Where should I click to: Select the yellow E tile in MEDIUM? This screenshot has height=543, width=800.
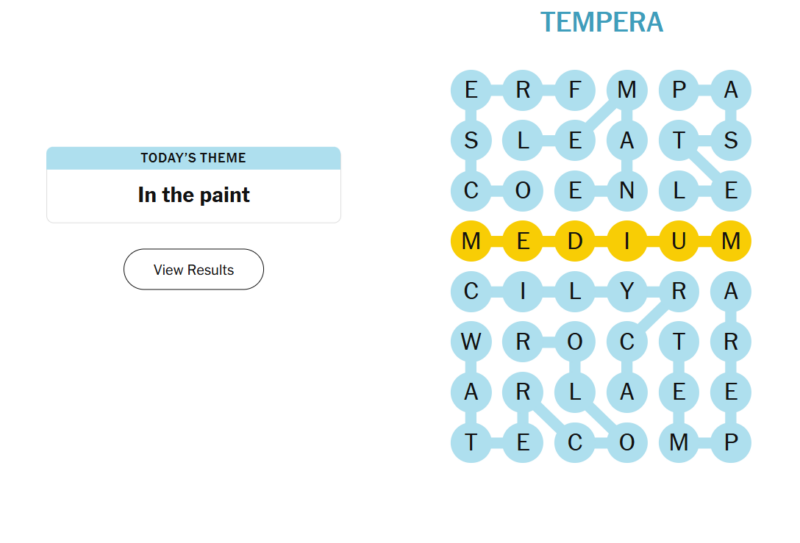point(522,241)
